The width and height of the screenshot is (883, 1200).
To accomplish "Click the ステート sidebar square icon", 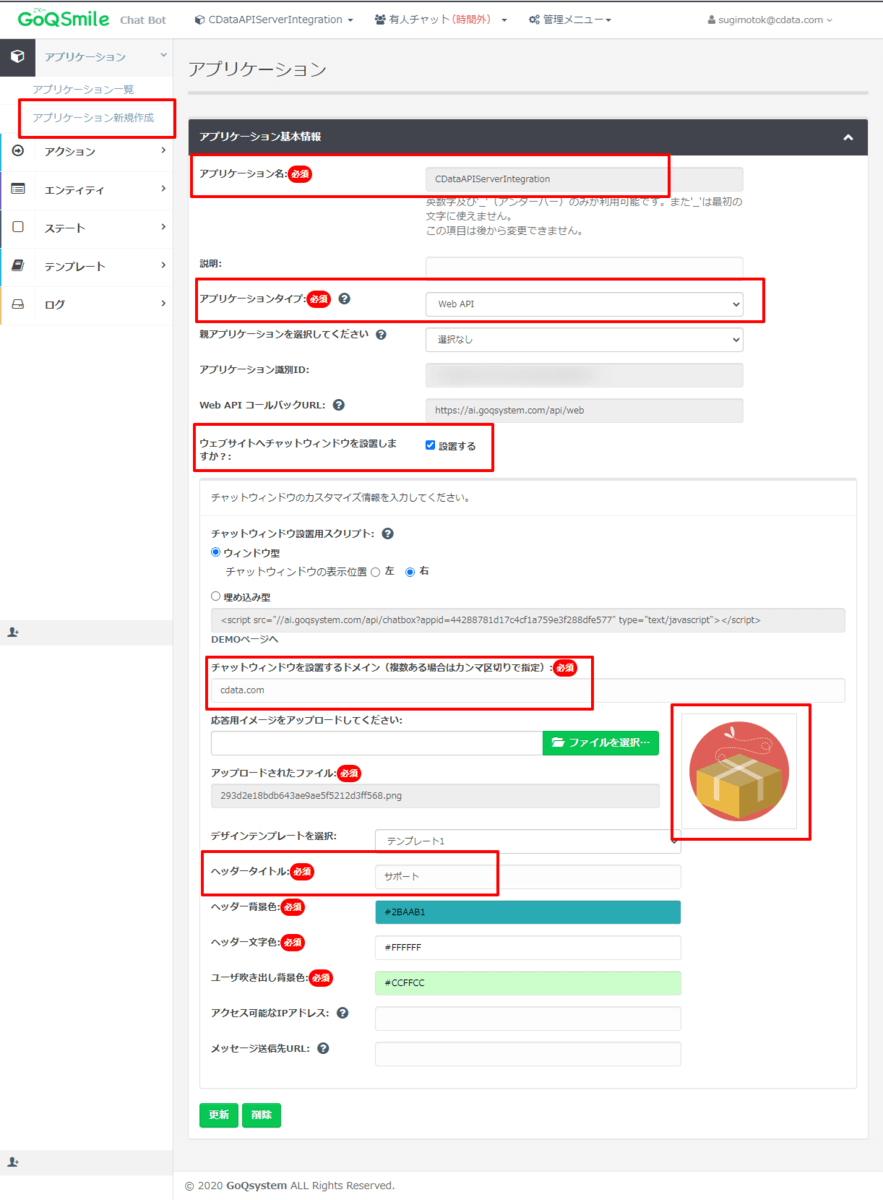I will [x=17, y=227].
